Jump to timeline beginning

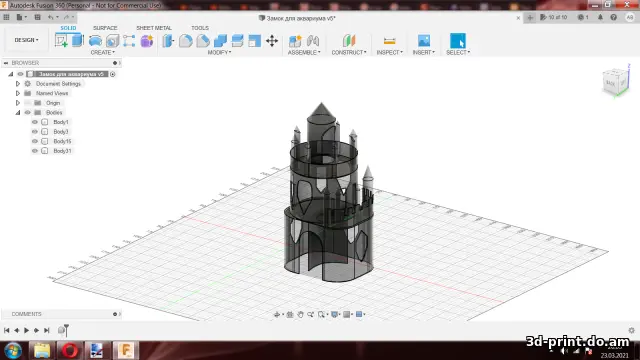click(x=7, y=330)
